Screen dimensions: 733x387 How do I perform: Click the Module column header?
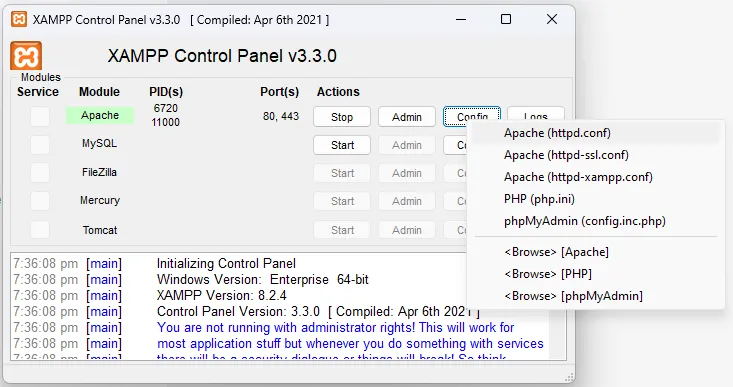coord(99,92)
